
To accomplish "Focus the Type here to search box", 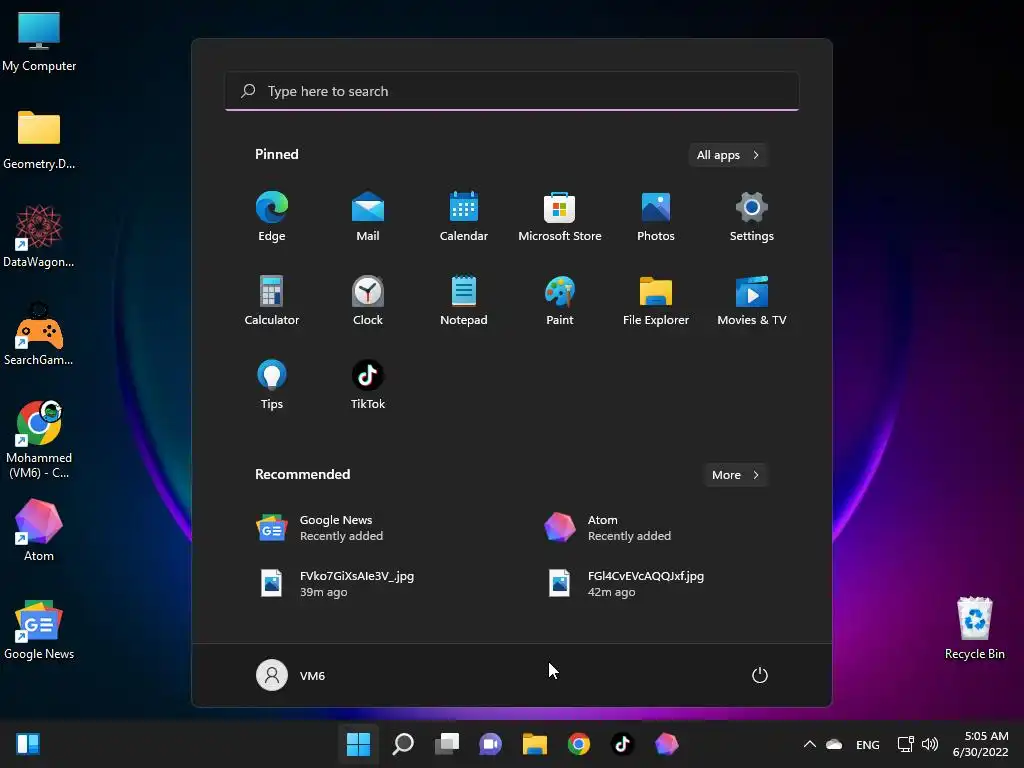I will (512, 91).
